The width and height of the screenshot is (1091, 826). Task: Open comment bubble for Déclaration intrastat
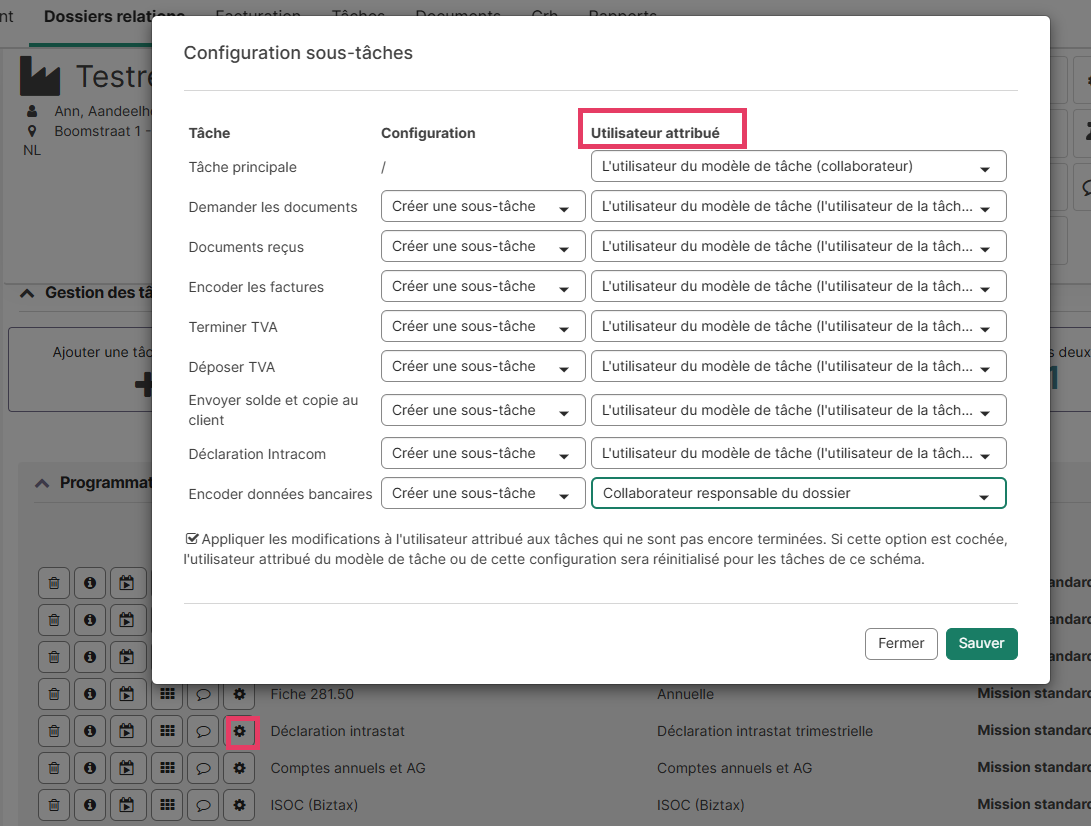click(x=203, y=731)
